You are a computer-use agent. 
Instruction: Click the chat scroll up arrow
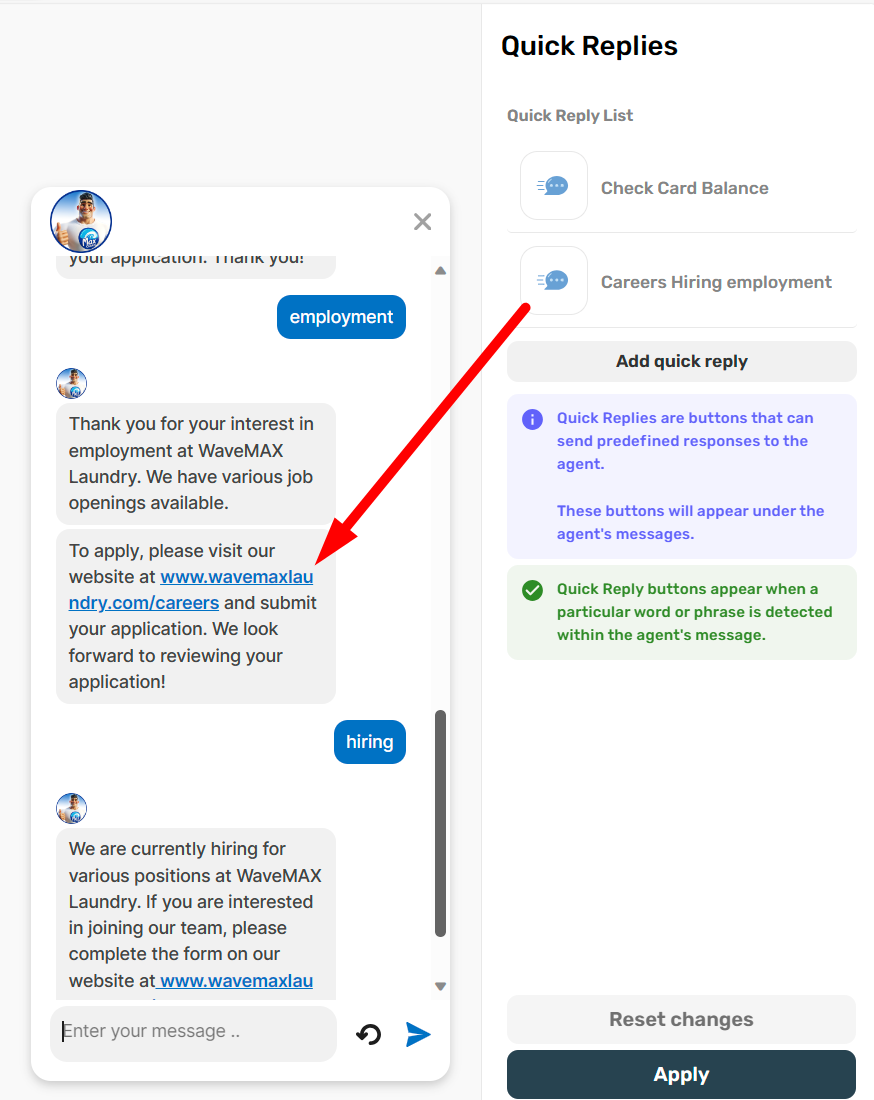point(441,271)
